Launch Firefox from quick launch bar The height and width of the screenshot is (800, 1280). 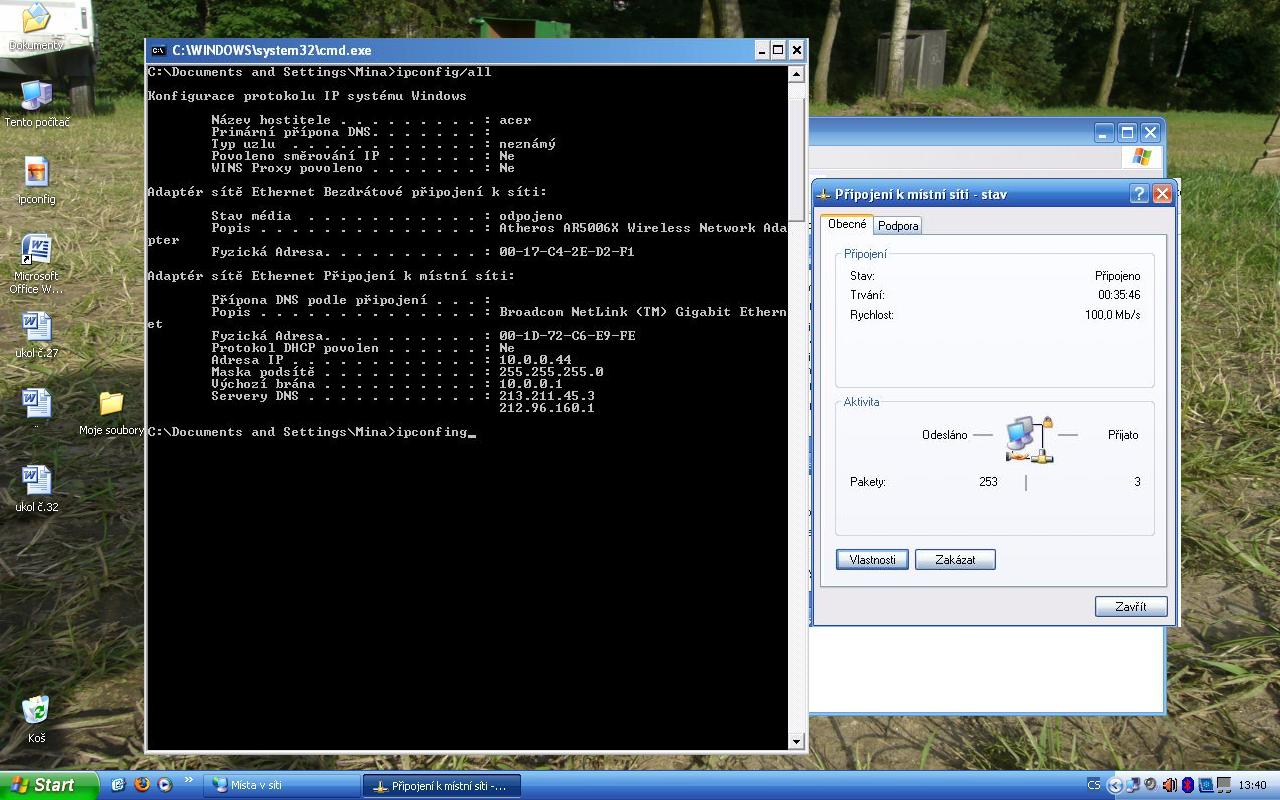pos(142,785)
